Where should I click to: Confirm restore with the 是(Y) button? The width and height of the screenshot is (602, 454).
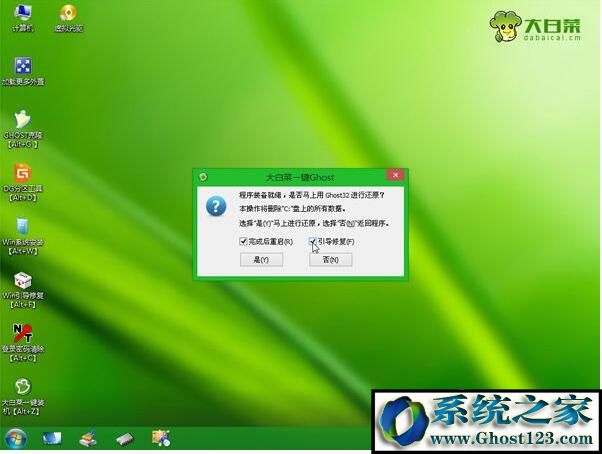pyautogui.click(x=261, y=260)
